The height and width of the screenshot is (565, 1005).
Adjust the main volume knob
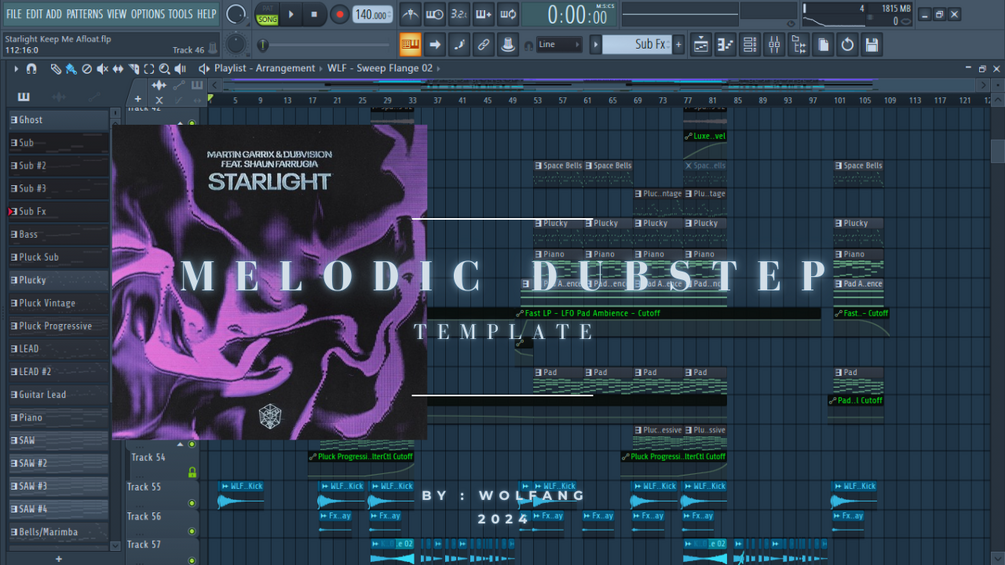pos(236,14)
